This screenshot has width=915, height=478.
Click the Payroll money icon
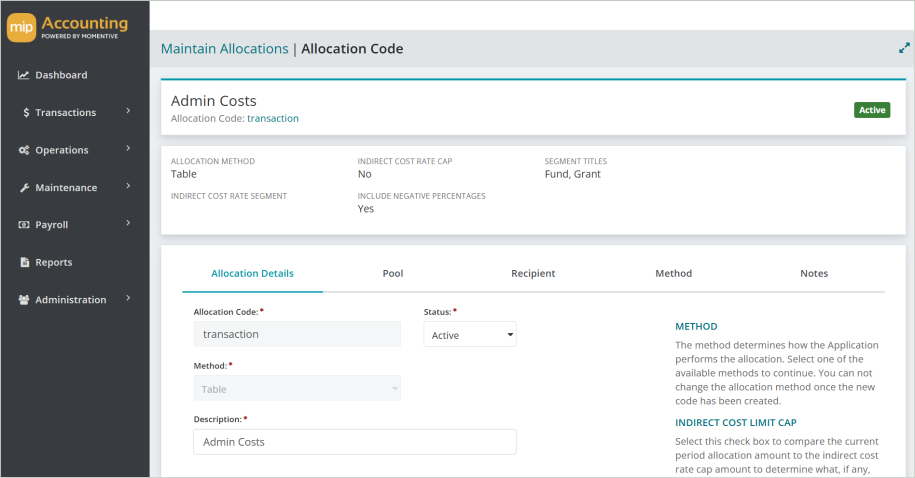(x=24, y=225)
